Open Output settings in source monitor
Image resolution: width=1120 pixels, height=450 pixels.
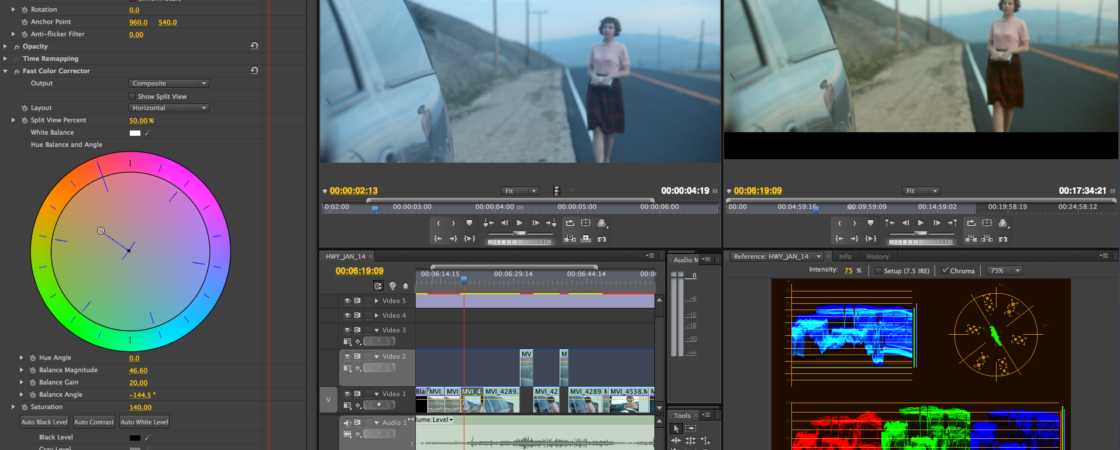coord(601,224)
